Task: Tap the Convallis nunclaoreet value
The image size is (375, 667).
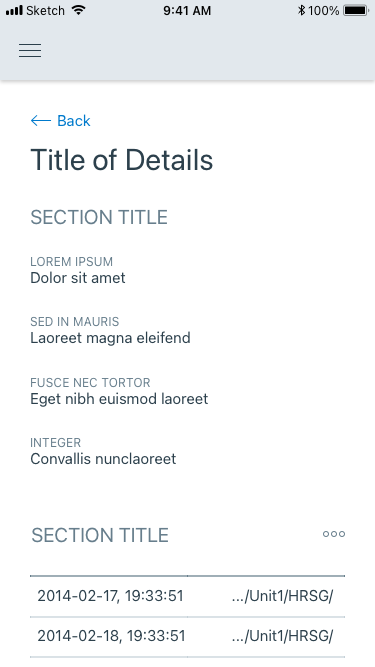Action: pyautogui.click(x=103, y=459)
